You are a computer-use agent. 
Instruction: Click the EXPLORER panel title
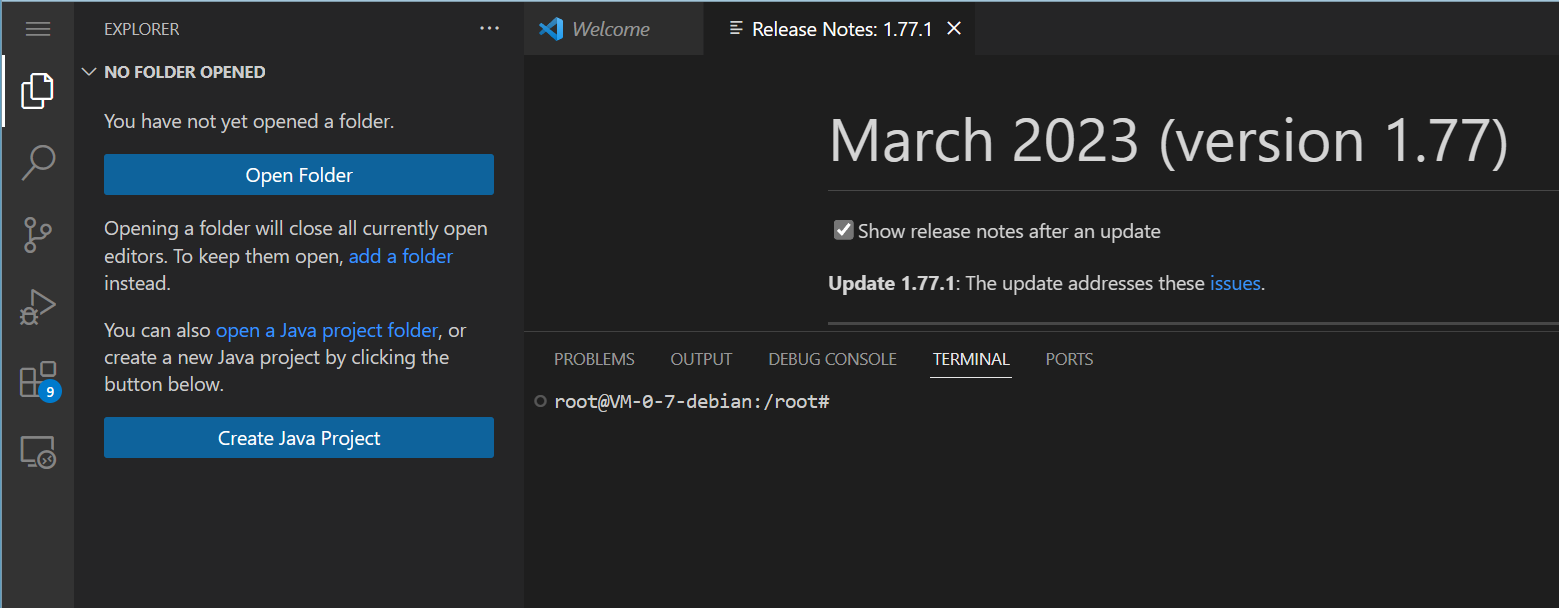point(142,29)
